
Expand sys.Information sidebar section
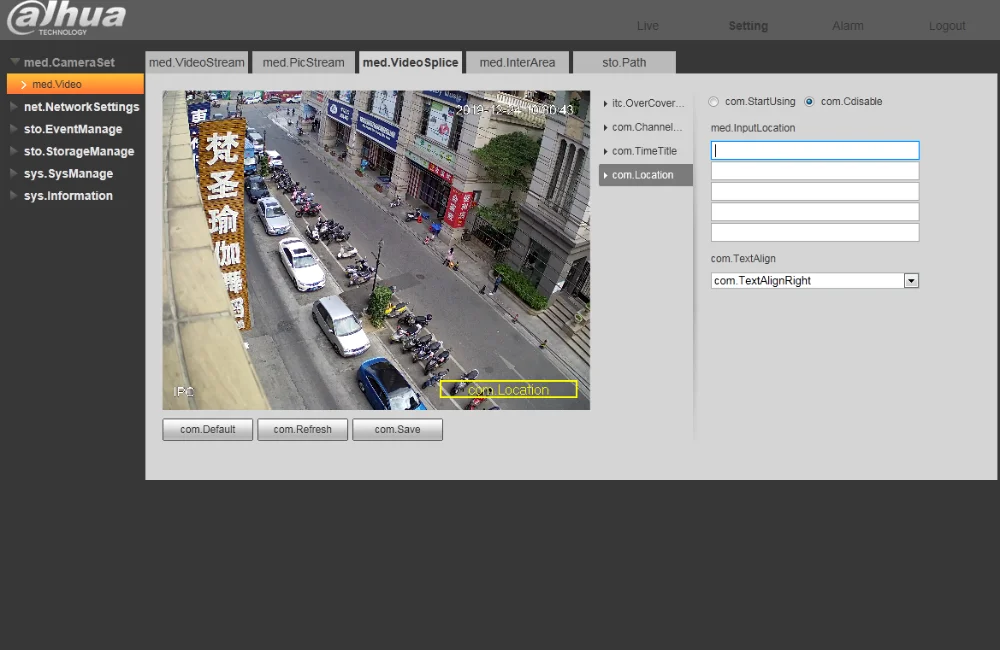[x=68, y=196]
